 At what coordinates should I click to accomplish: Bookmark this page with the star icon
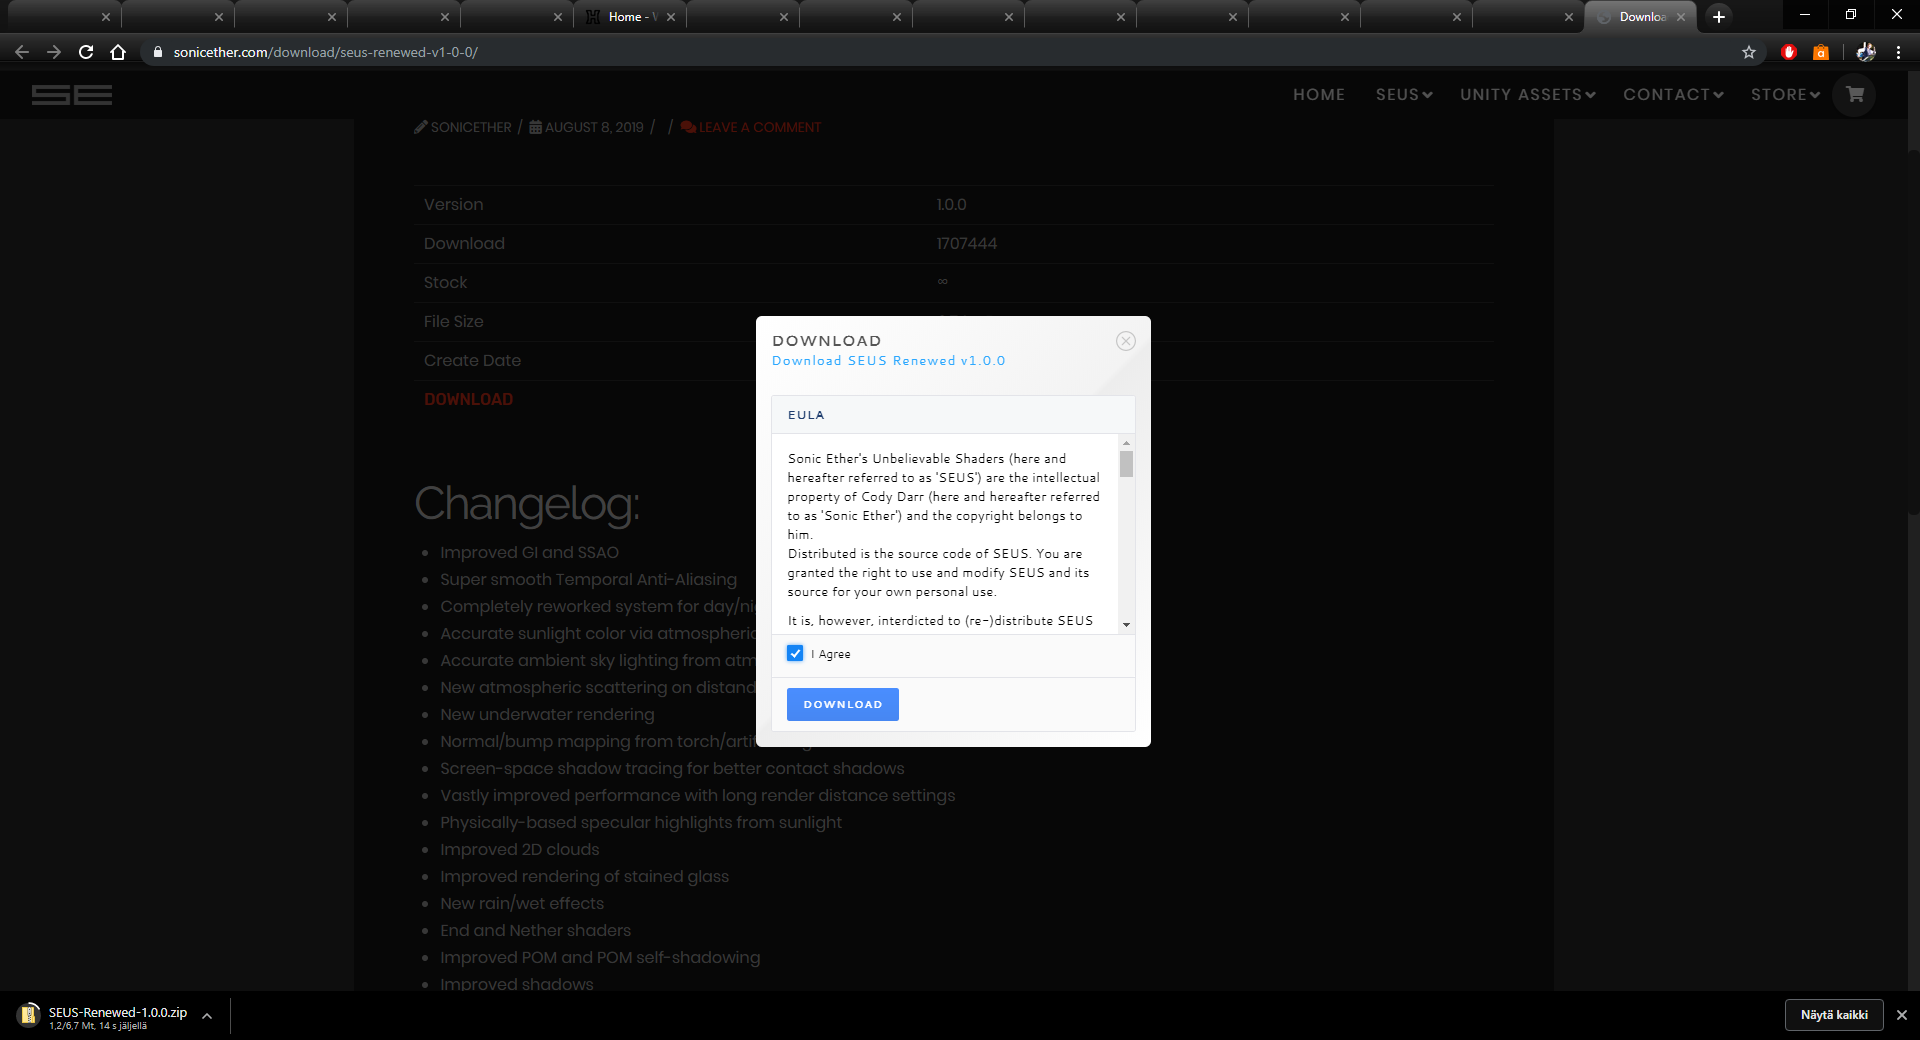1749,52
